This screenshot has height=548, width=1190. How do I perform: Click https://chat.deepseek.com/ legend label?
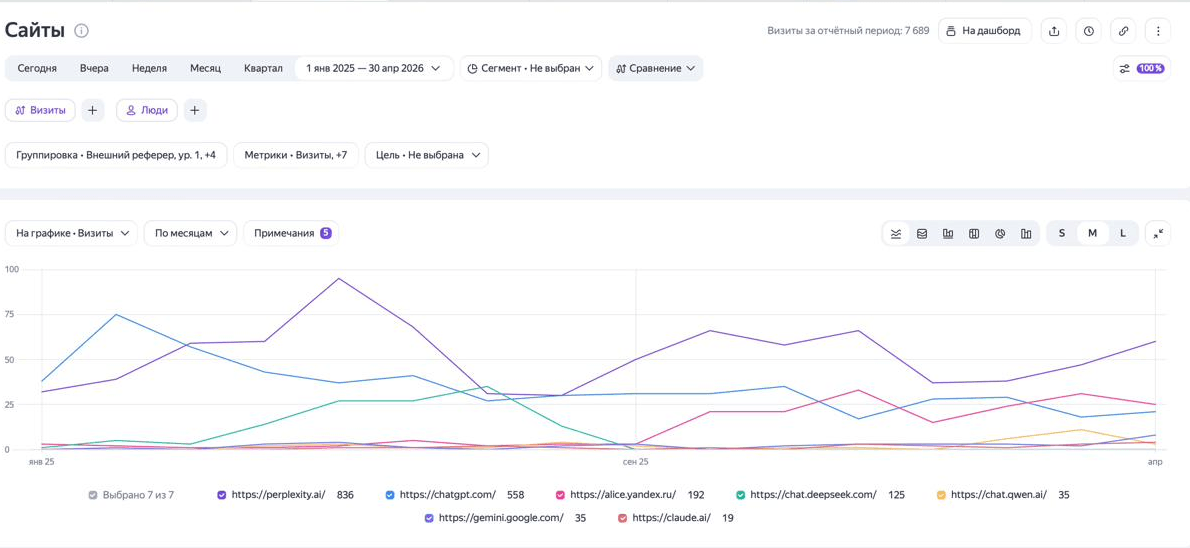pos(814,495)
